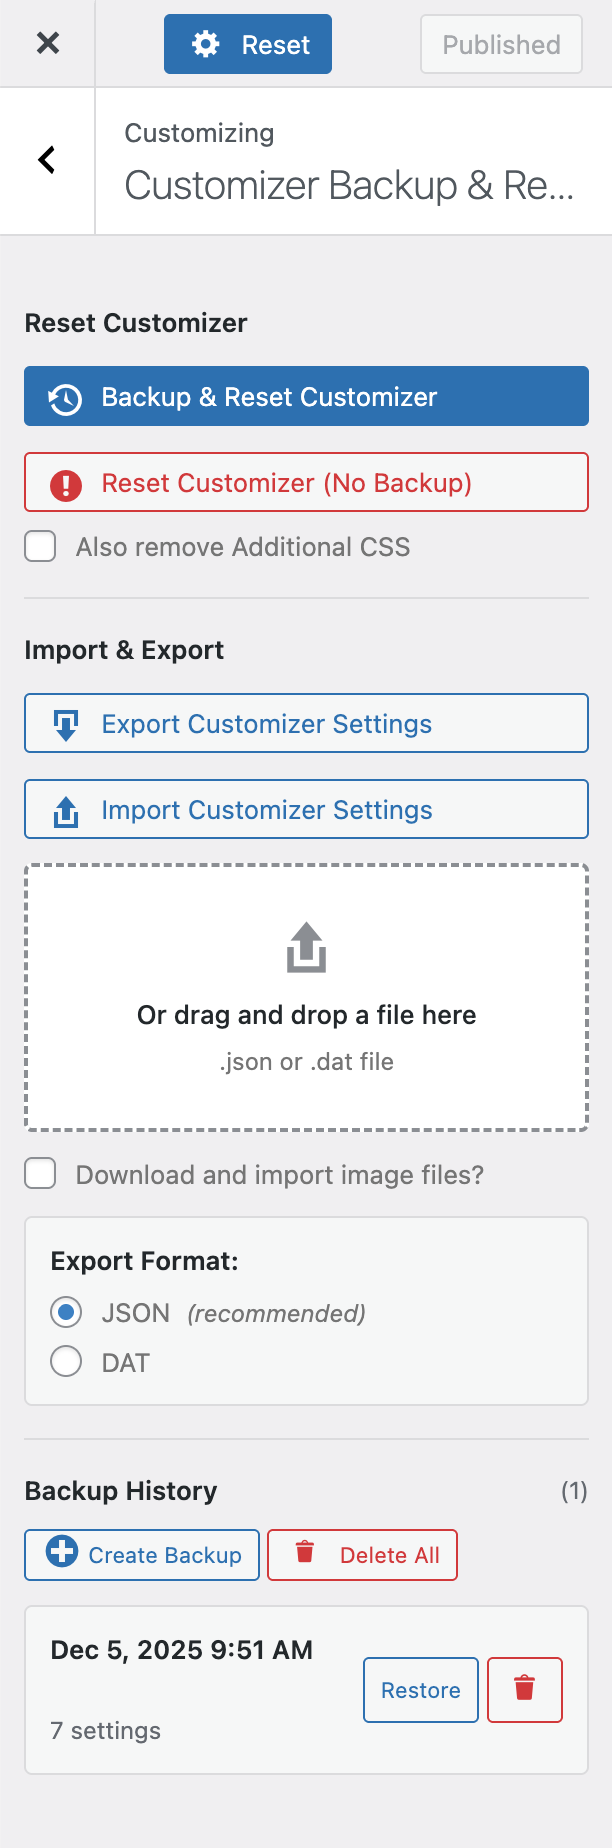Click the gear Reset button

click(247, 44)
